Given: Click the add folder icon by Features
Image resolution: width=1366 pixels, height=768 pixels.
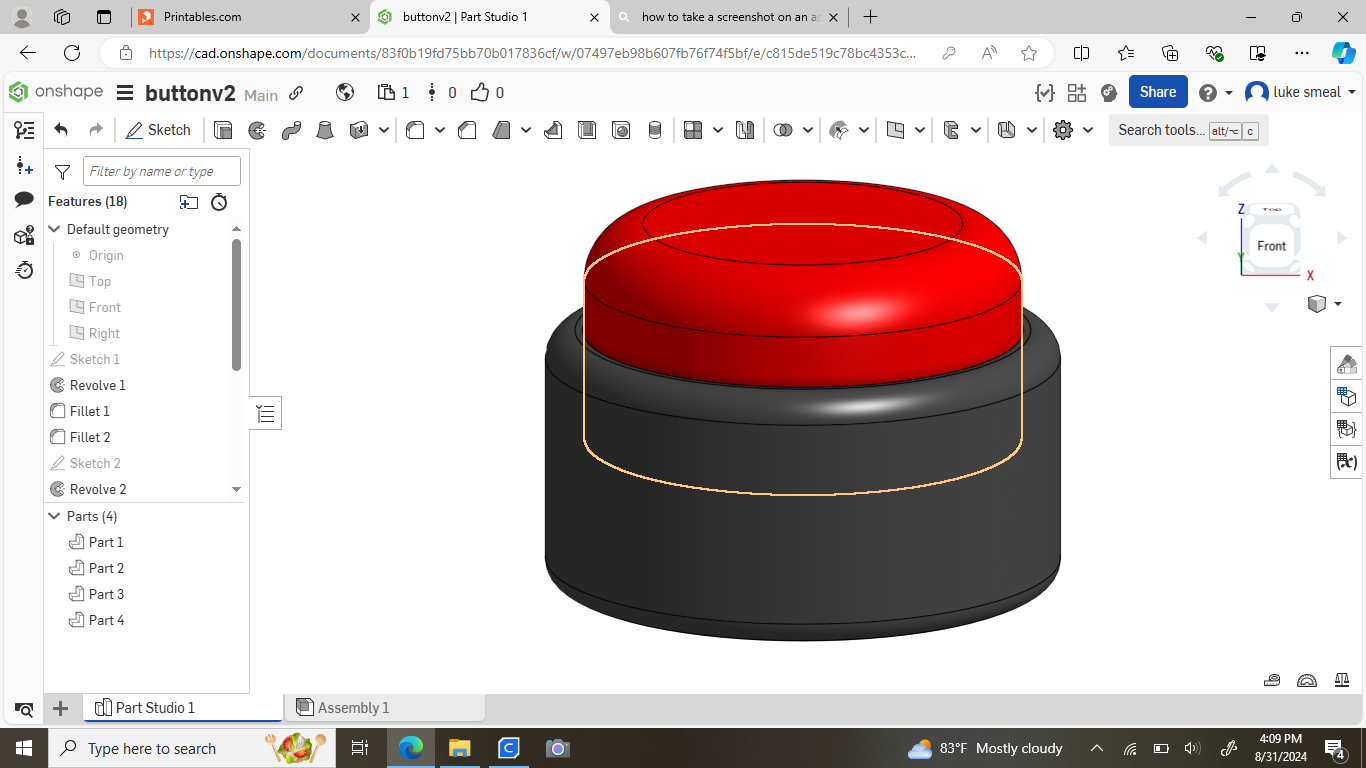Looking at the screenshot, I should tap(189, 202).
